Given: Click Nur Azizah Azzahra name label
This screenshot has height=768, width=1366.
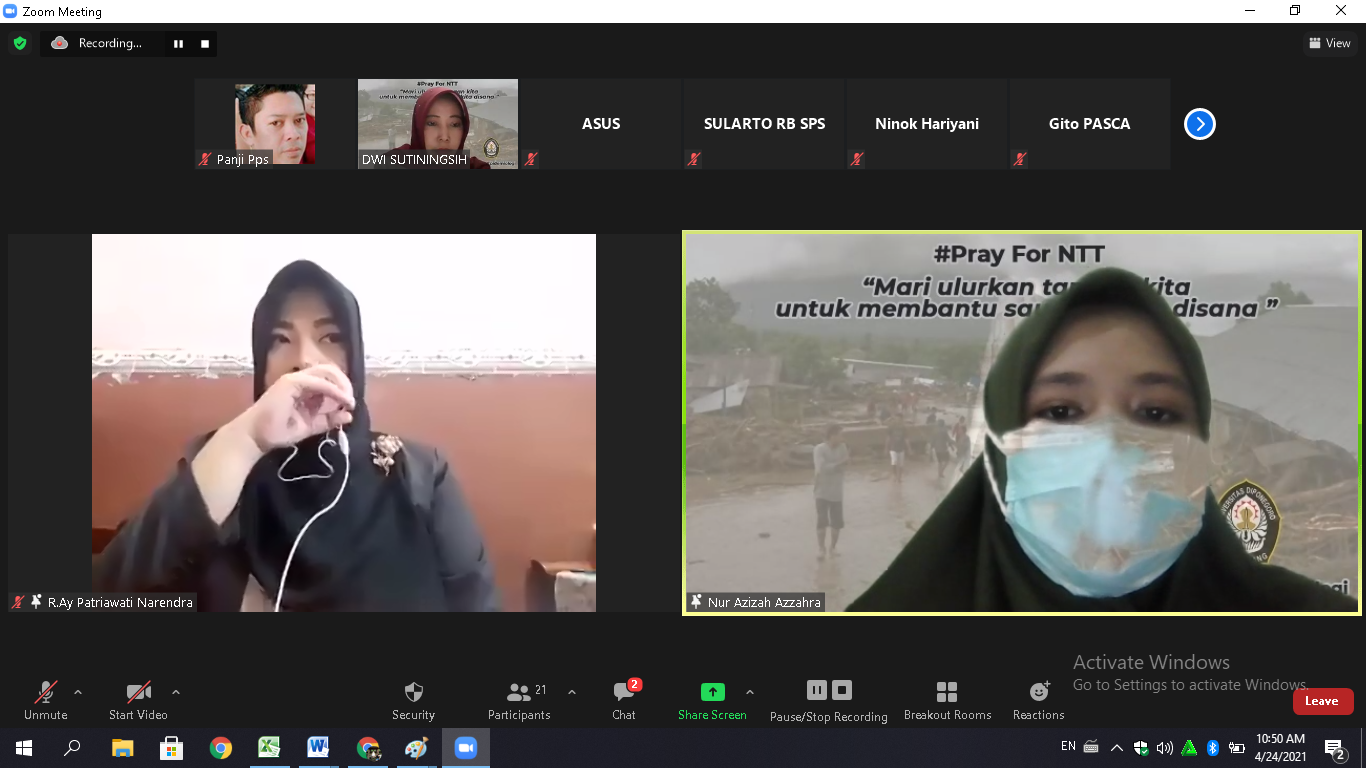Looking at the screenshot, I should tap(764, 602).
